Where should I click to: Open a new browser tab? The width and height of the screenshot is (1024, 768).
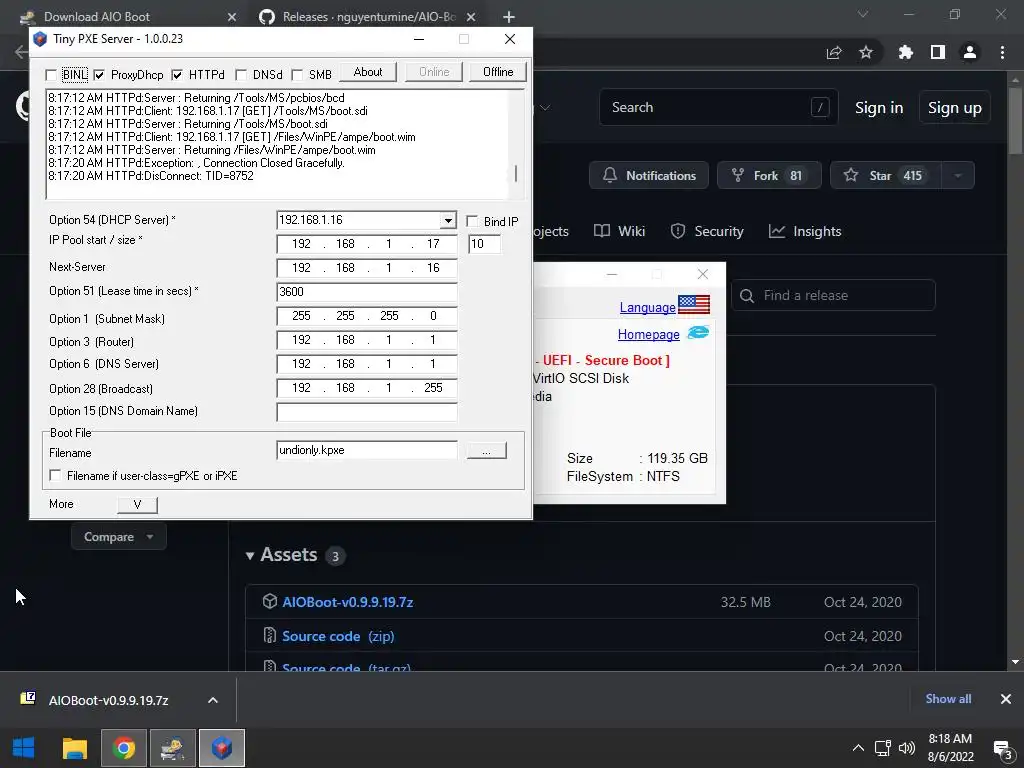[x=509, y=17]
